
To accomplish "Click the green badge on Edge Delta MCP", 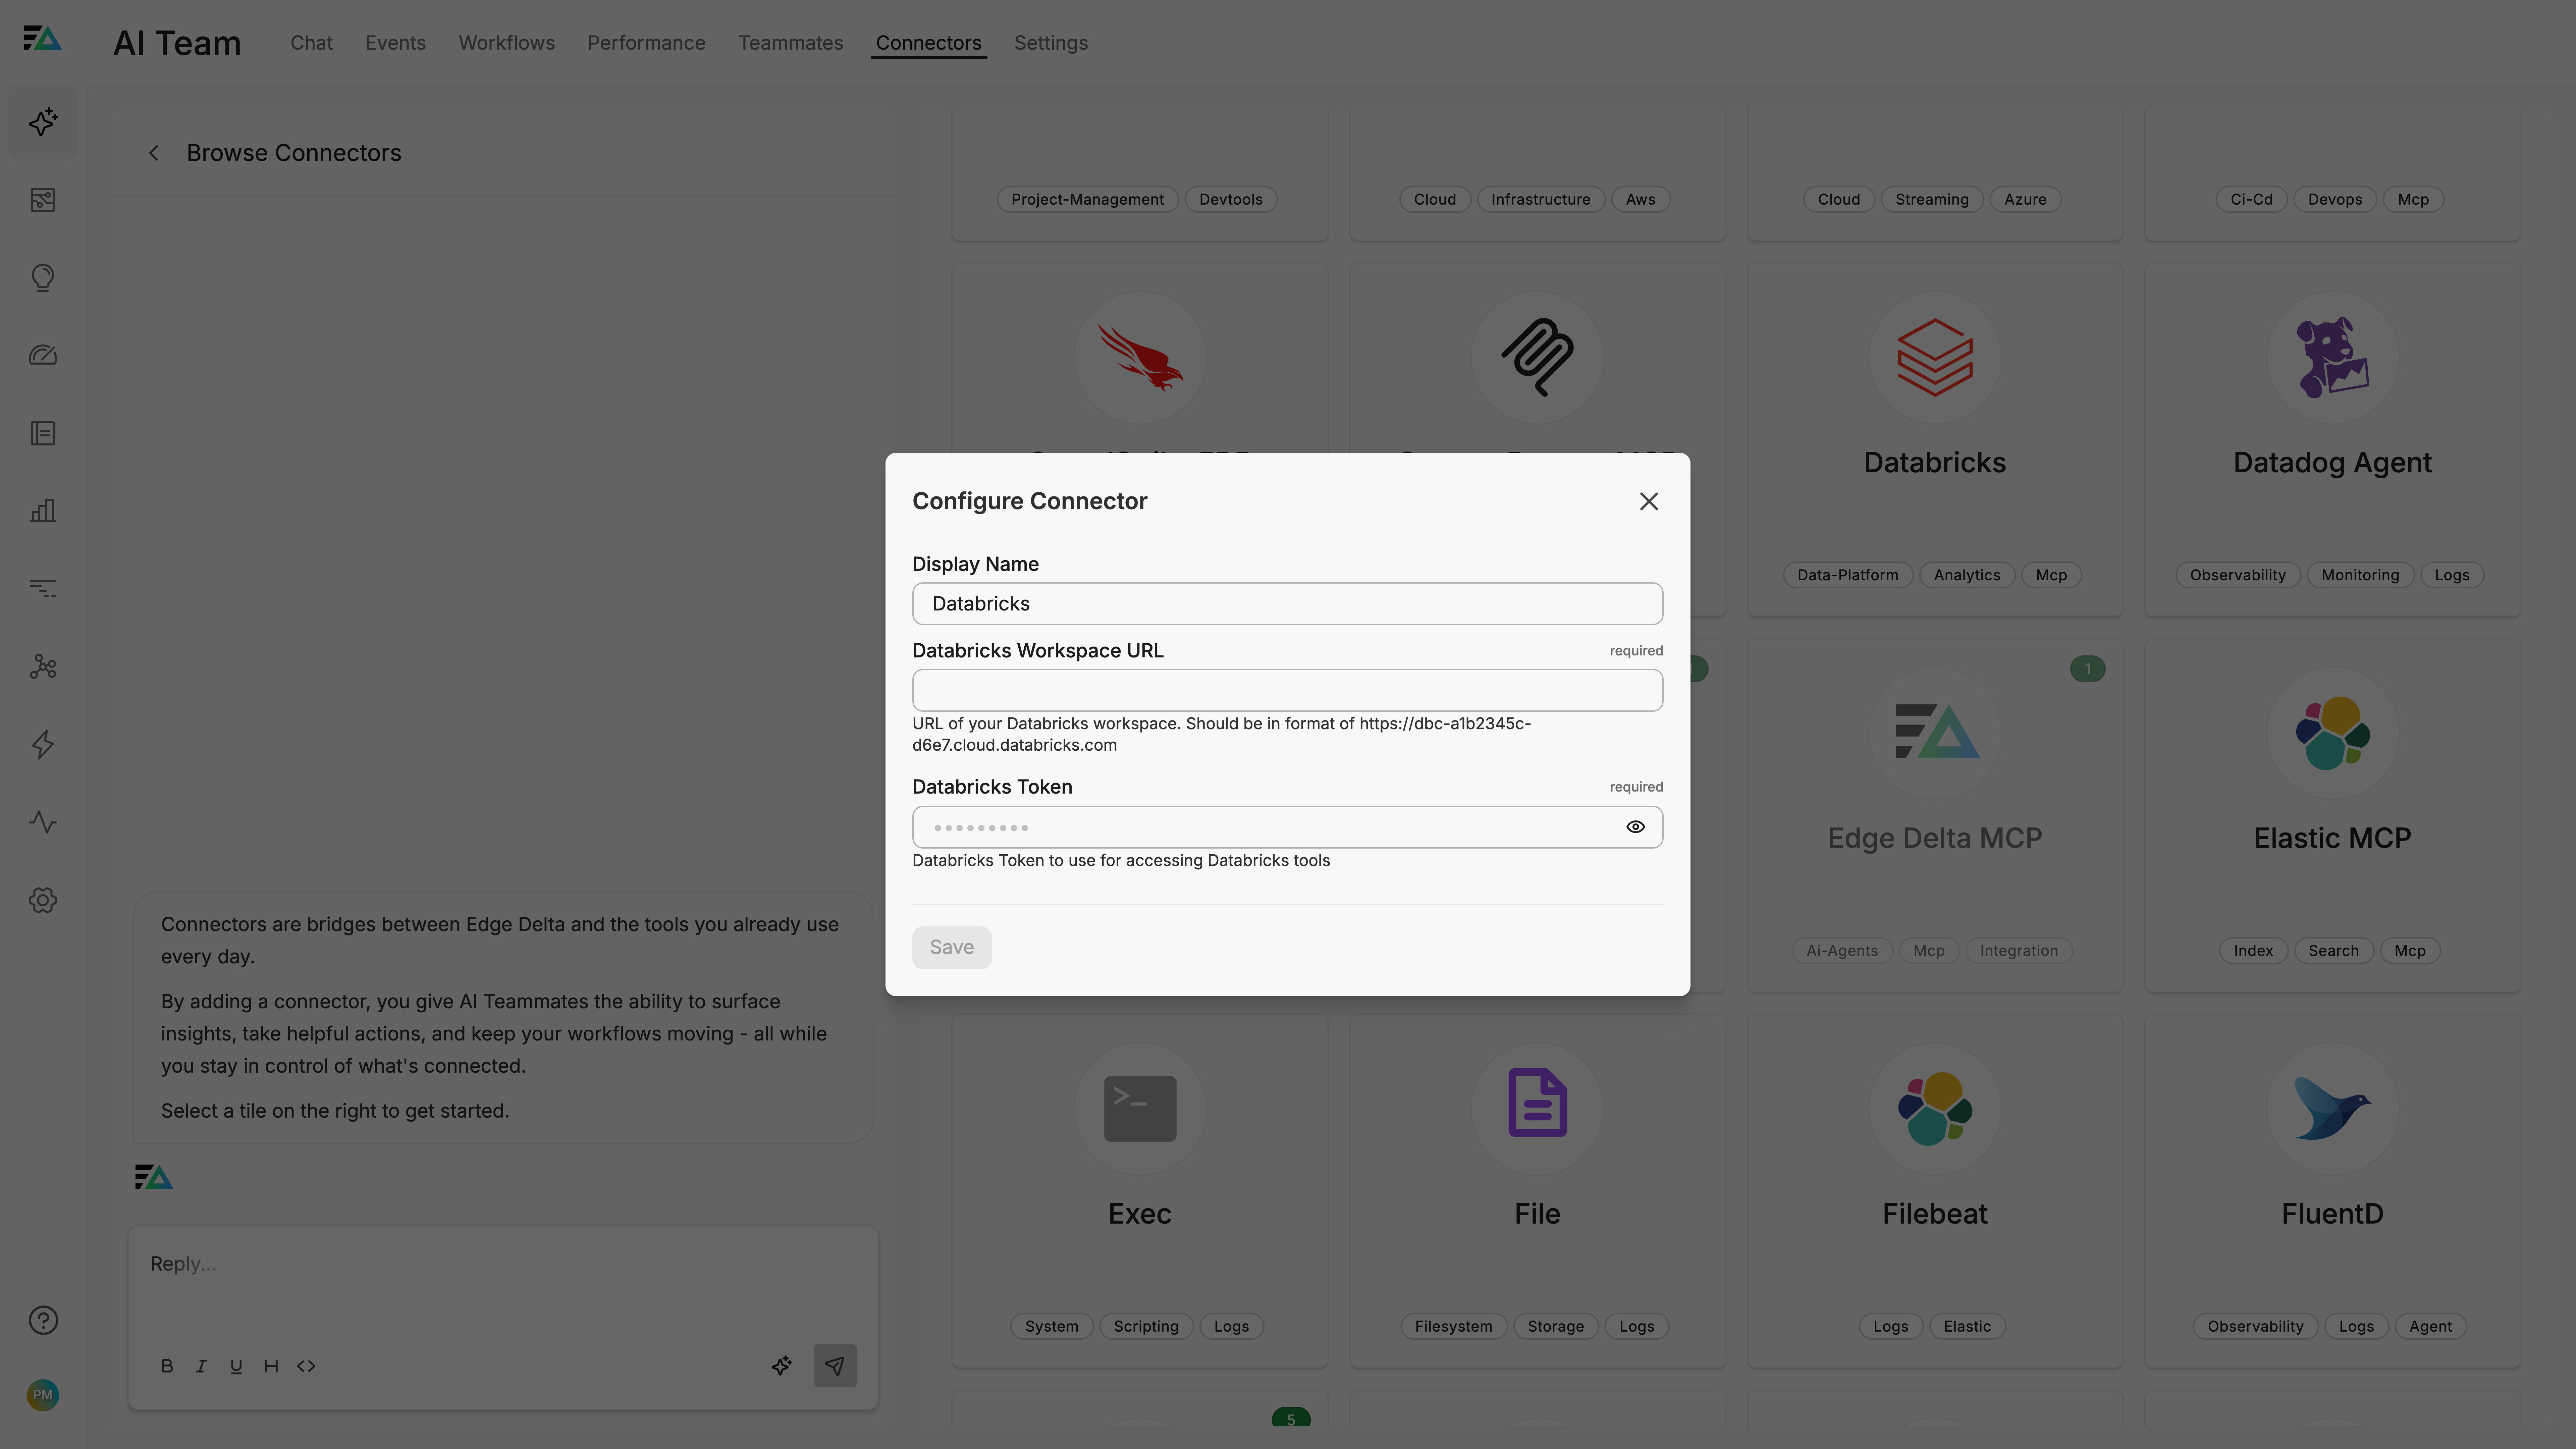I will click(2087, 669).
